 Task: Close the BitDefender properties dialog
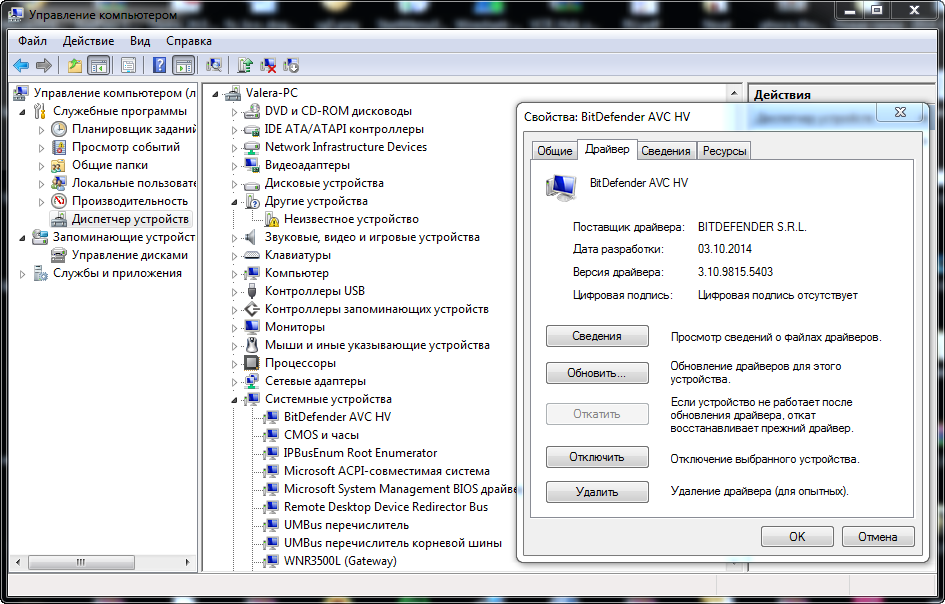[x=900, y=112]
